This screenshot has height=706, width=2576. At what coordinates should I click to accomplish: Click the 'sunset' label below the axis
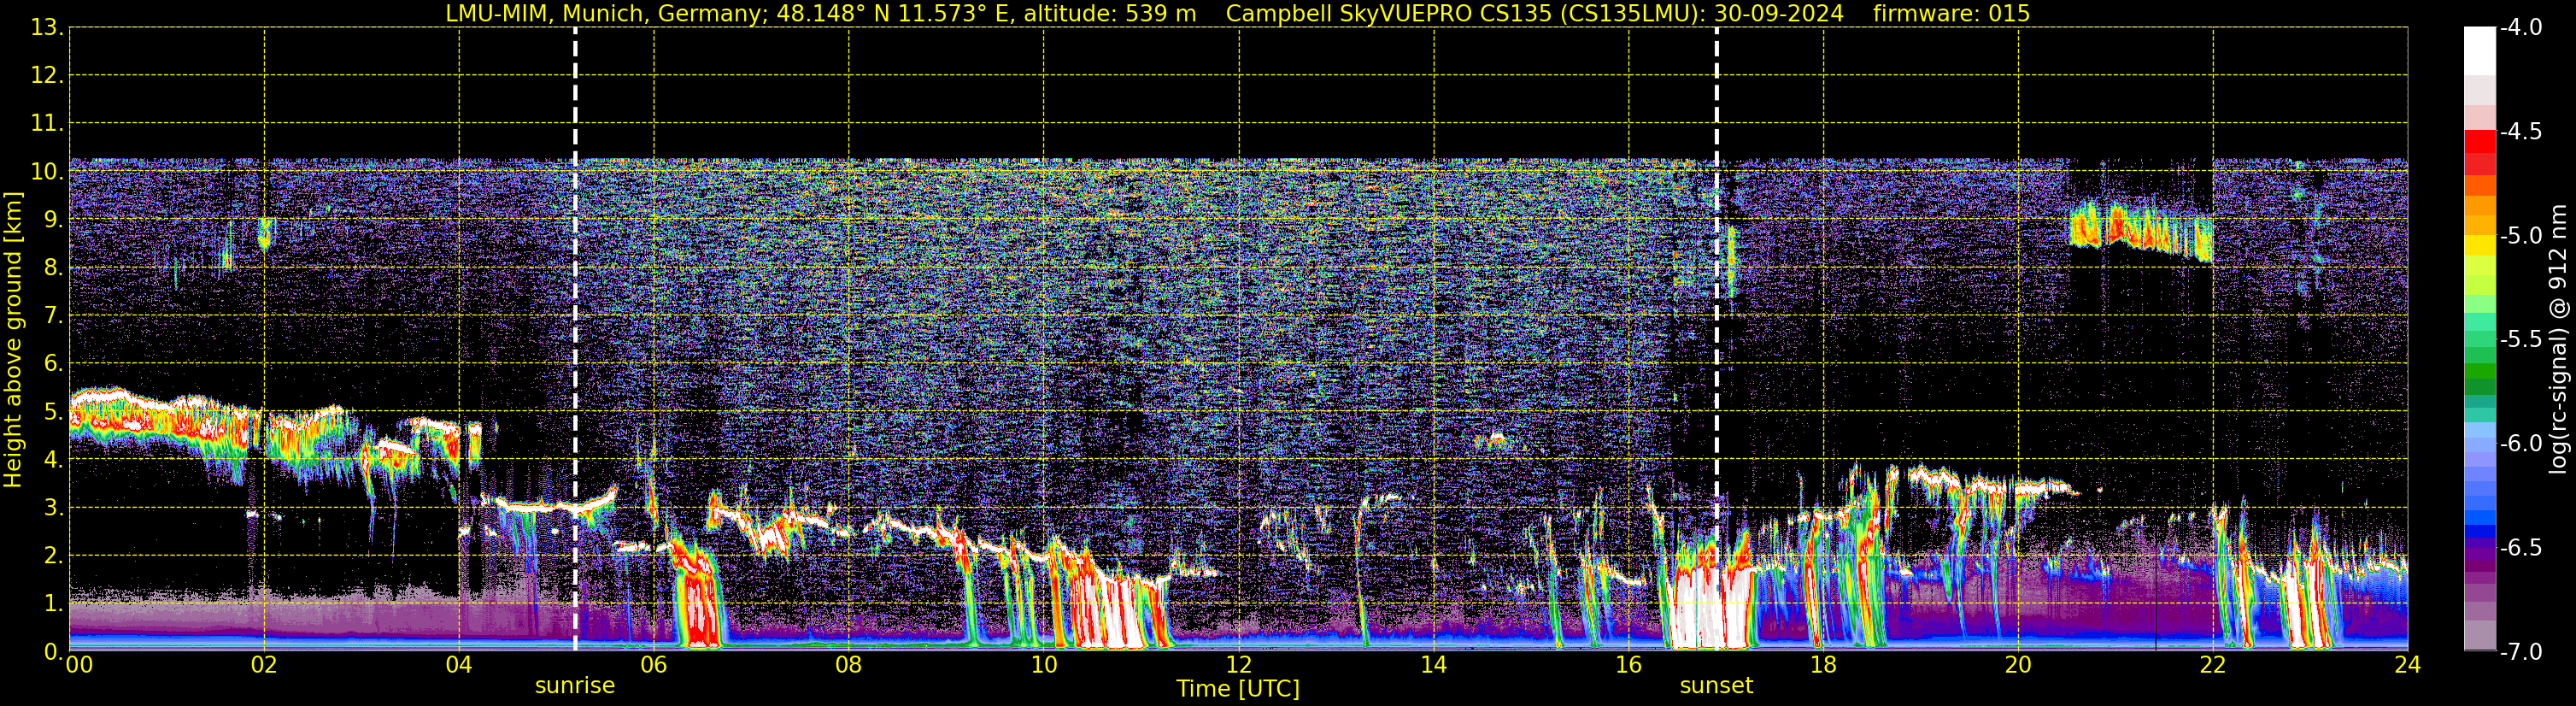[x=1716, y=686]
